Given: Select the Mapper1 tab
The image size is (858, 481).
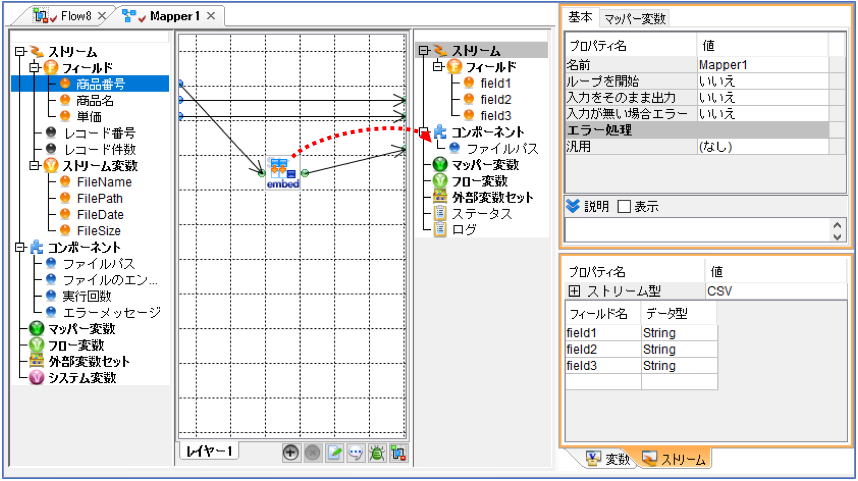Looking at the screenshot, I should [175, 16].
